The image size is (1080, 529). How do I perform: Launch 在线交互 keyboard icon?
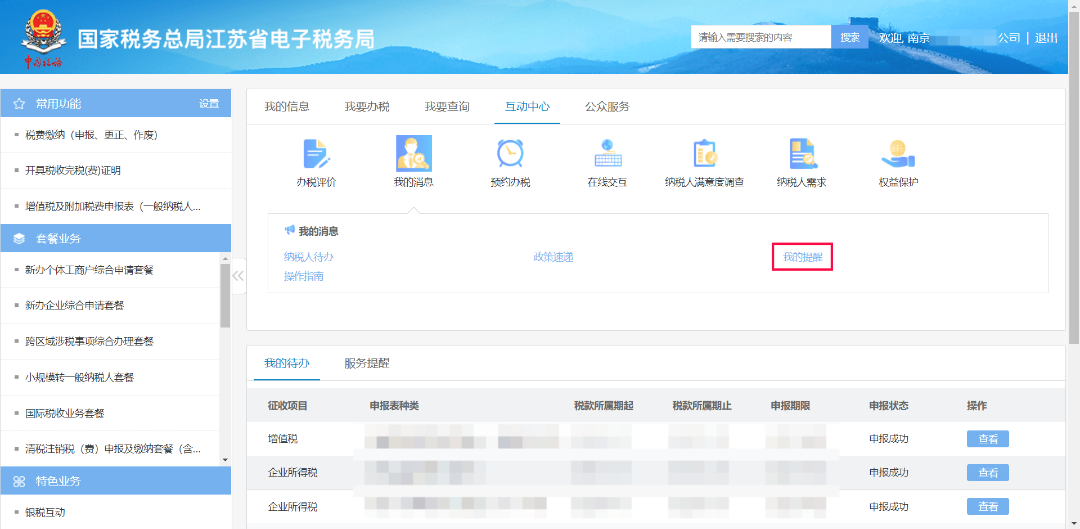pos(608,154)
